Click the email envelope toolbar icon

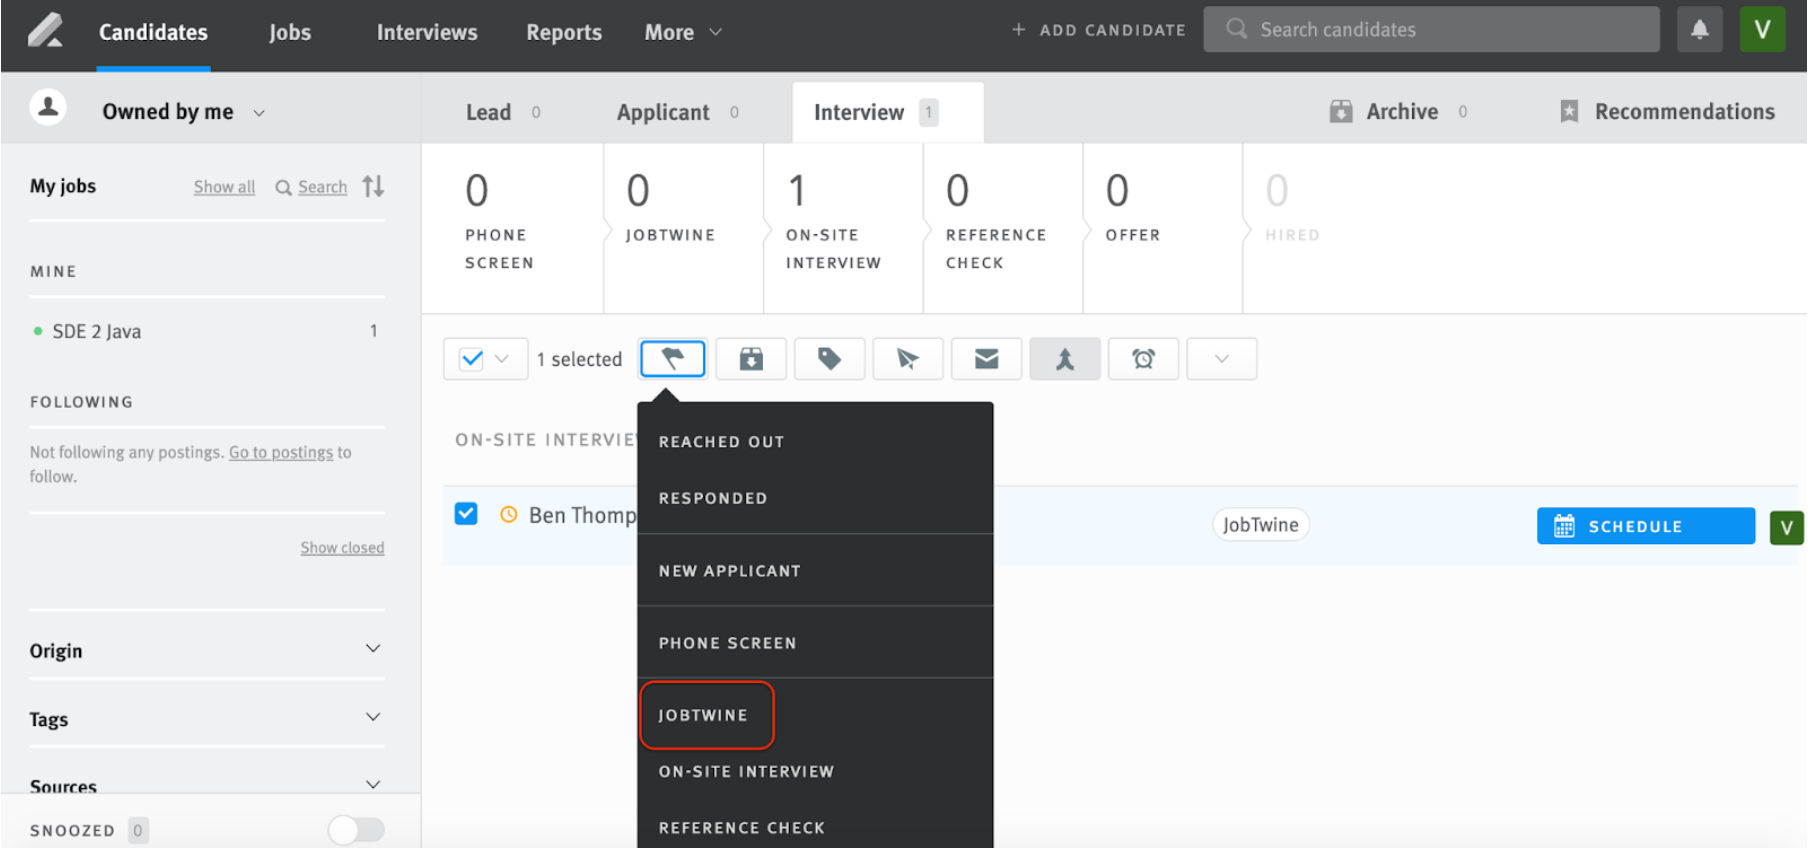tap(986, 359)
